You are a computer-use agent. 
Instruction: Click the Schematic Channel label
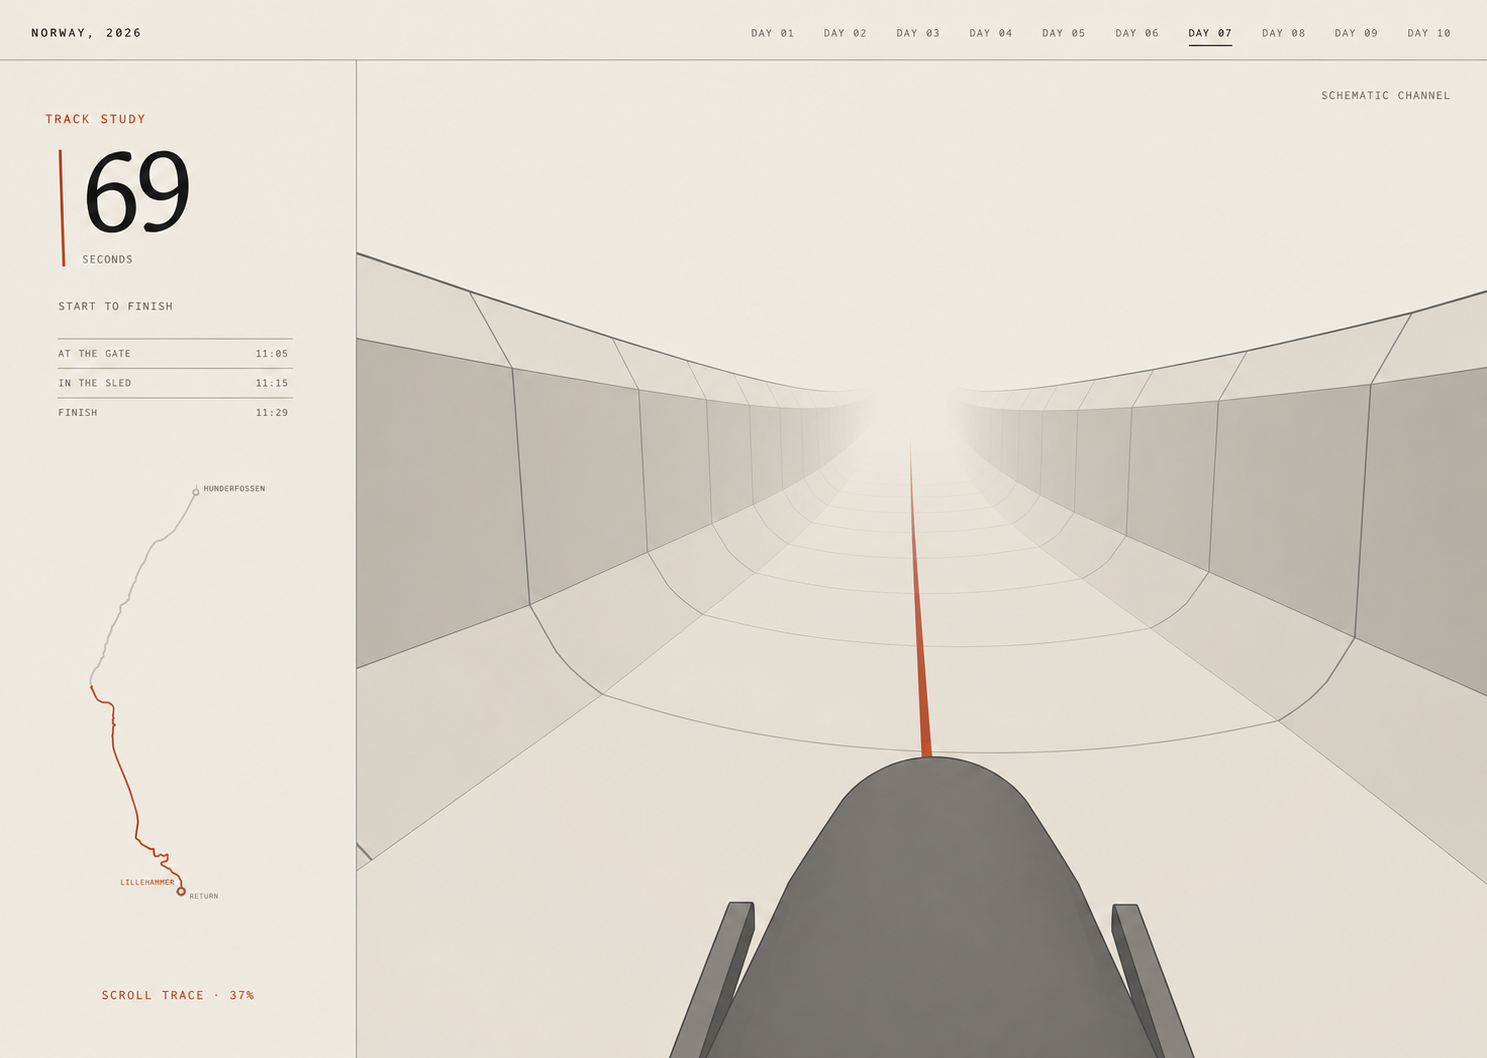pyautogui.click(x=1386, y=96)
